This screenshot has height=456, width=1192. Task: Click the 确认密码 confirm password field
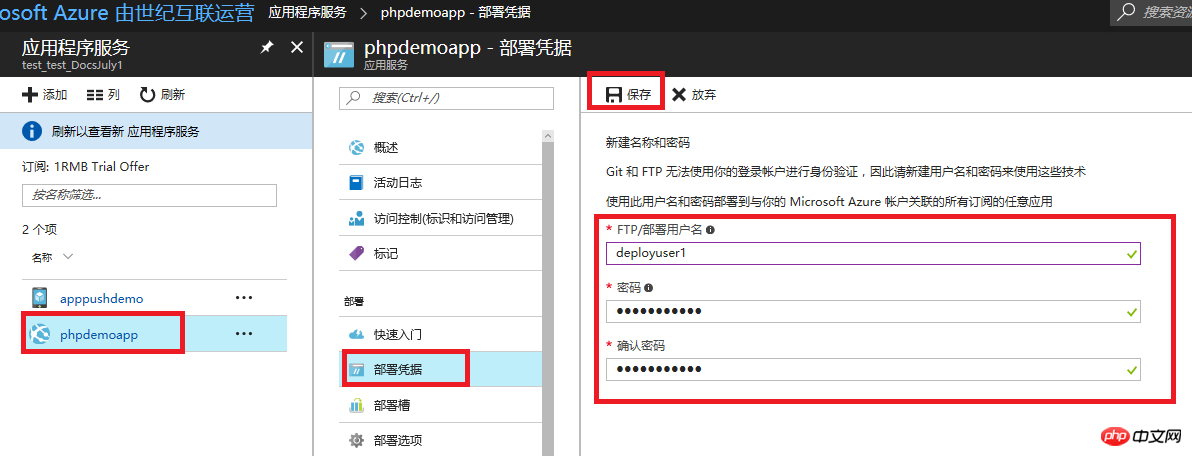(873, 370)
